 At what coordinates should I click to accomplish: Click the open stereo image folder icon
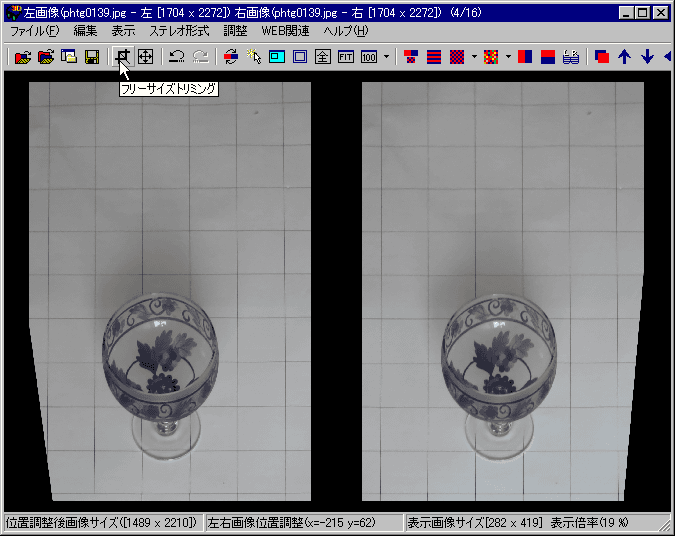[23, 57]
